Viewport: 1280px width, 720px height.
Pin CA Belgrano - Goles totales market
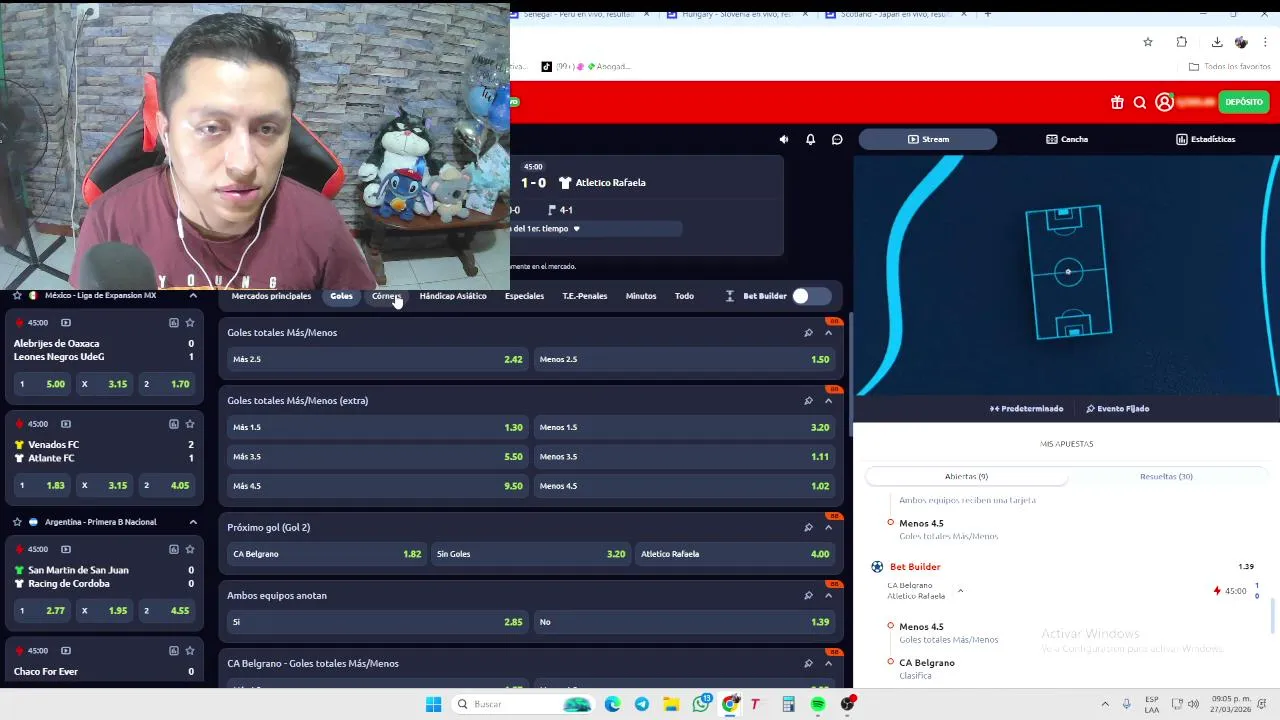pyautogui.click(x=808, y=664)
